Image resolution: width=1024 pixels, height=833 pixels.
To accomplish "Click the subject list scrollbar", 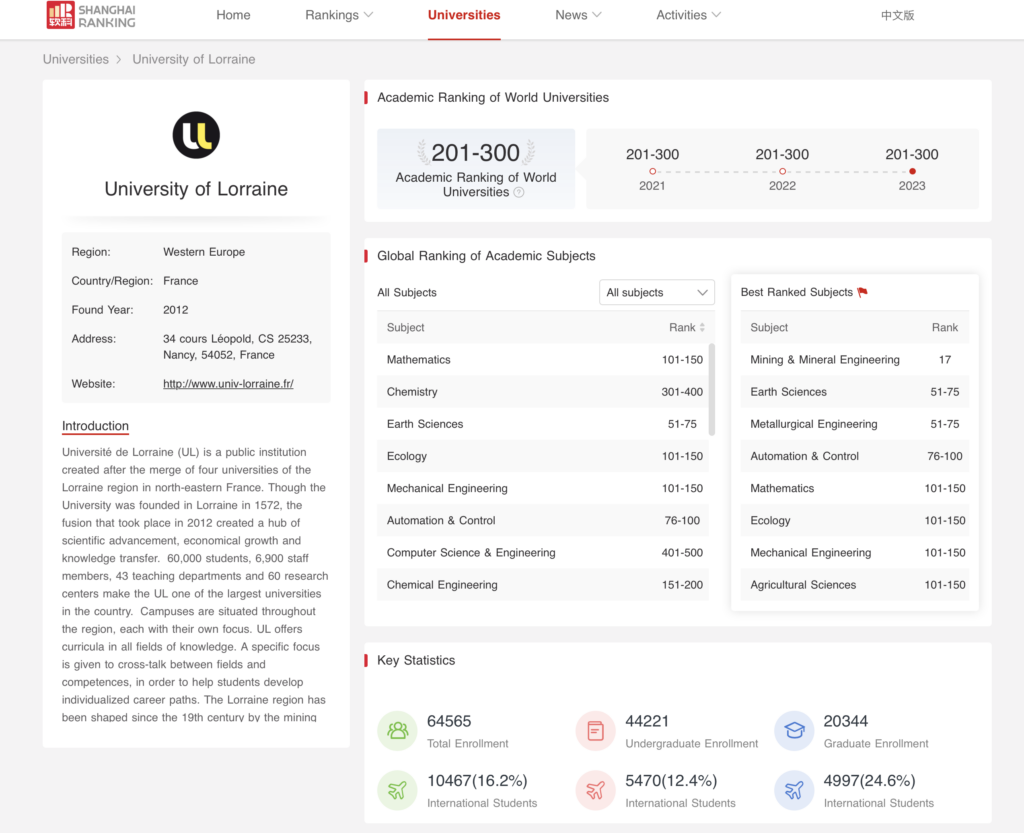I will click(x=712, y=390).
